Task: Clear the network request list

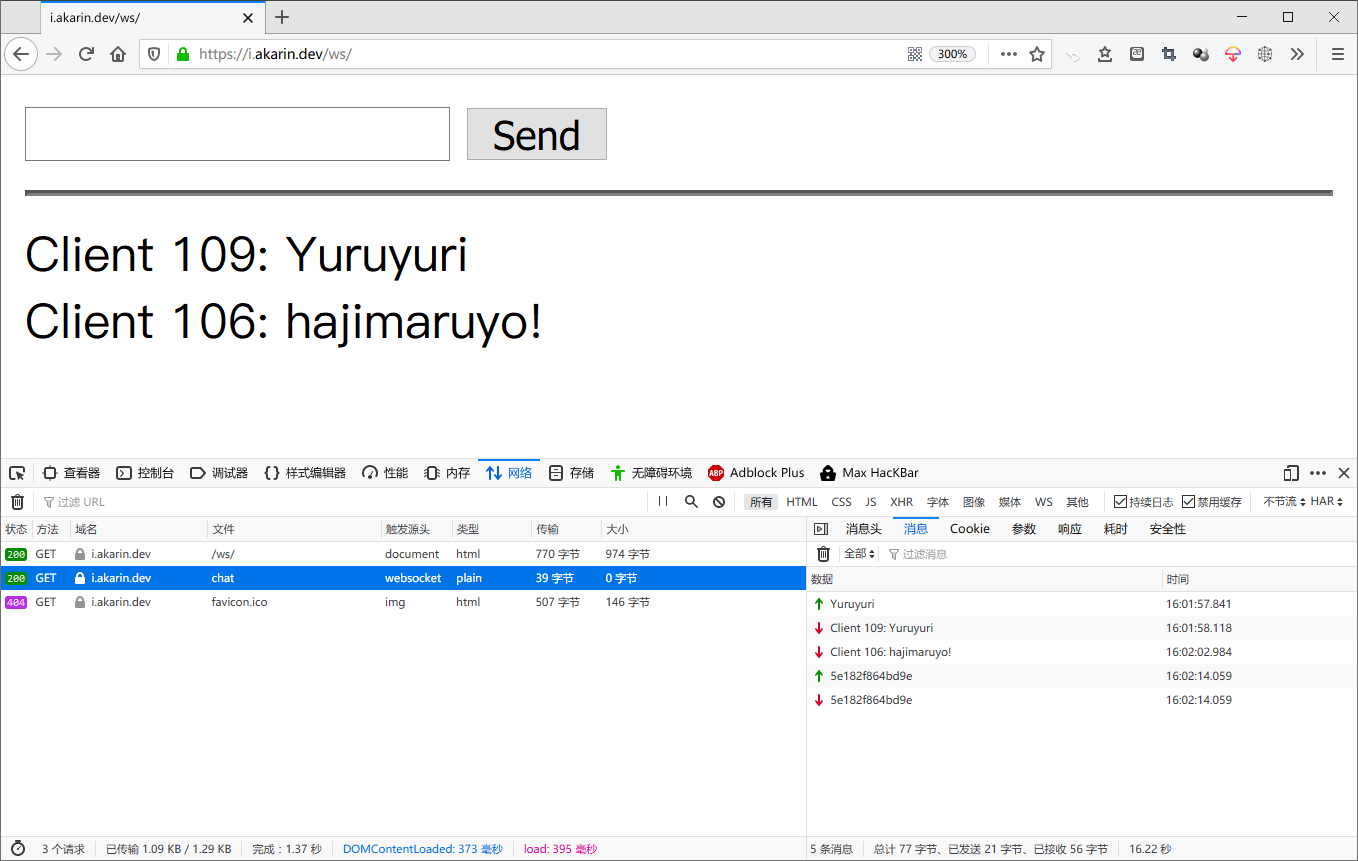Action: tap(17, 501)
